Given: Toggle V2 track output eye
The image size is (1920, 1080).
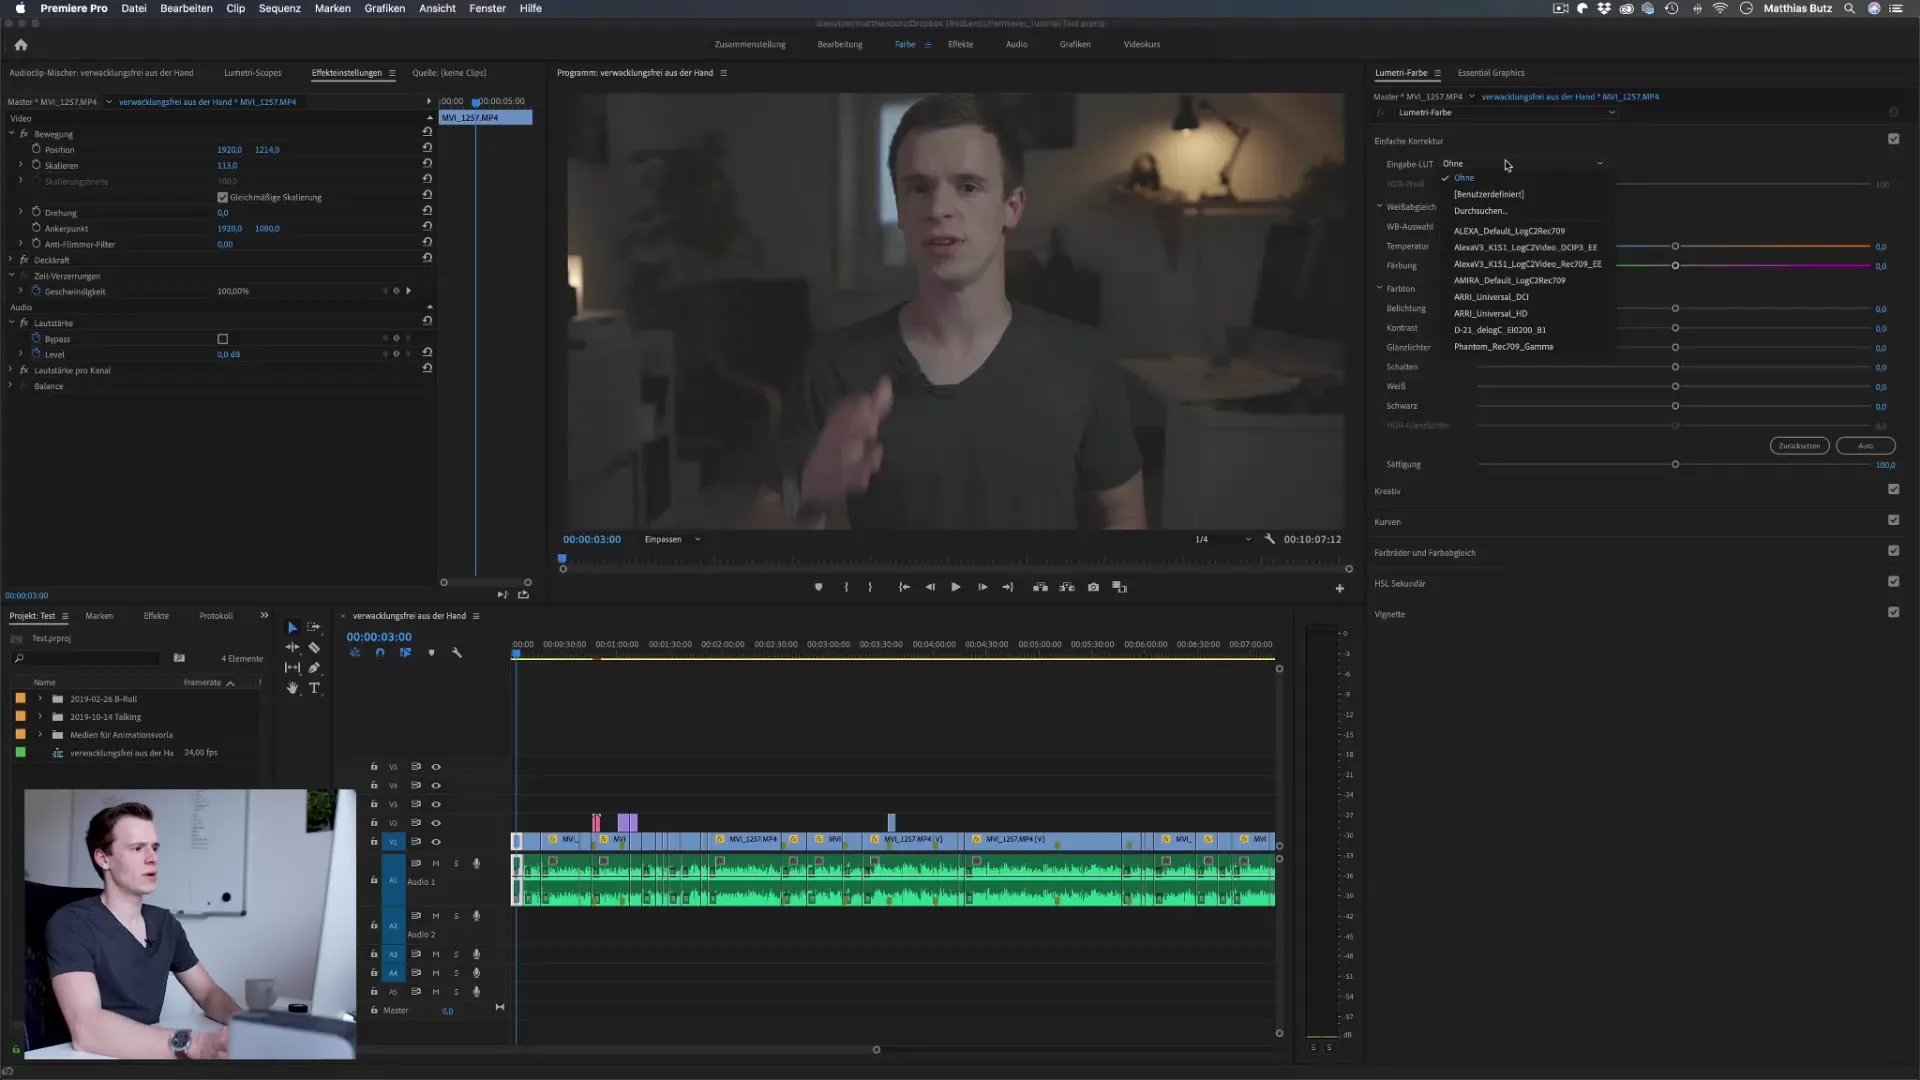Looking at the screenshot, I should 436,823.
